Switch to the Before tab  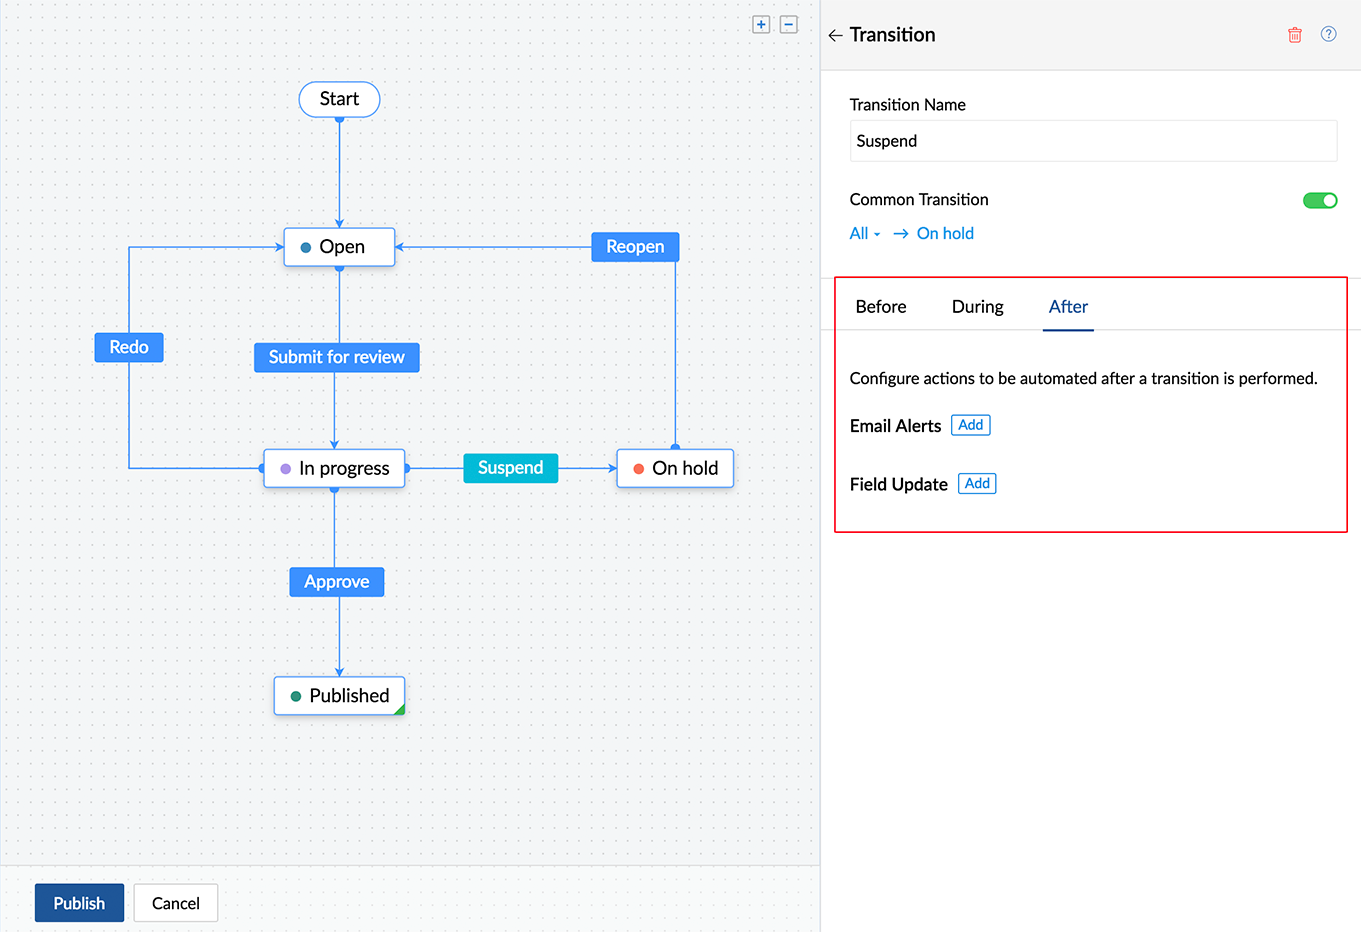tap(880, 307)
